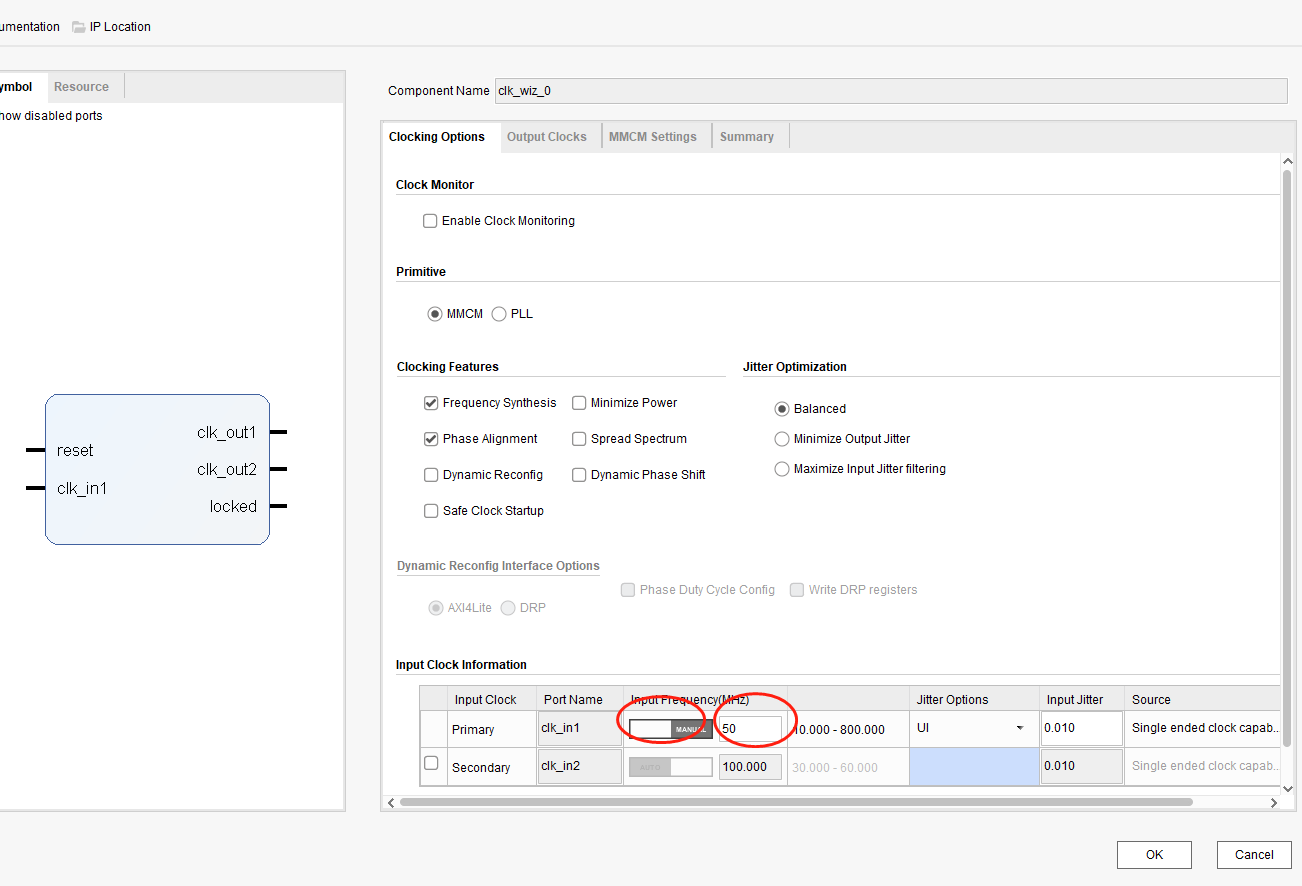
Task: Select Minimize Output Jitter option
Action: [782, 439]
